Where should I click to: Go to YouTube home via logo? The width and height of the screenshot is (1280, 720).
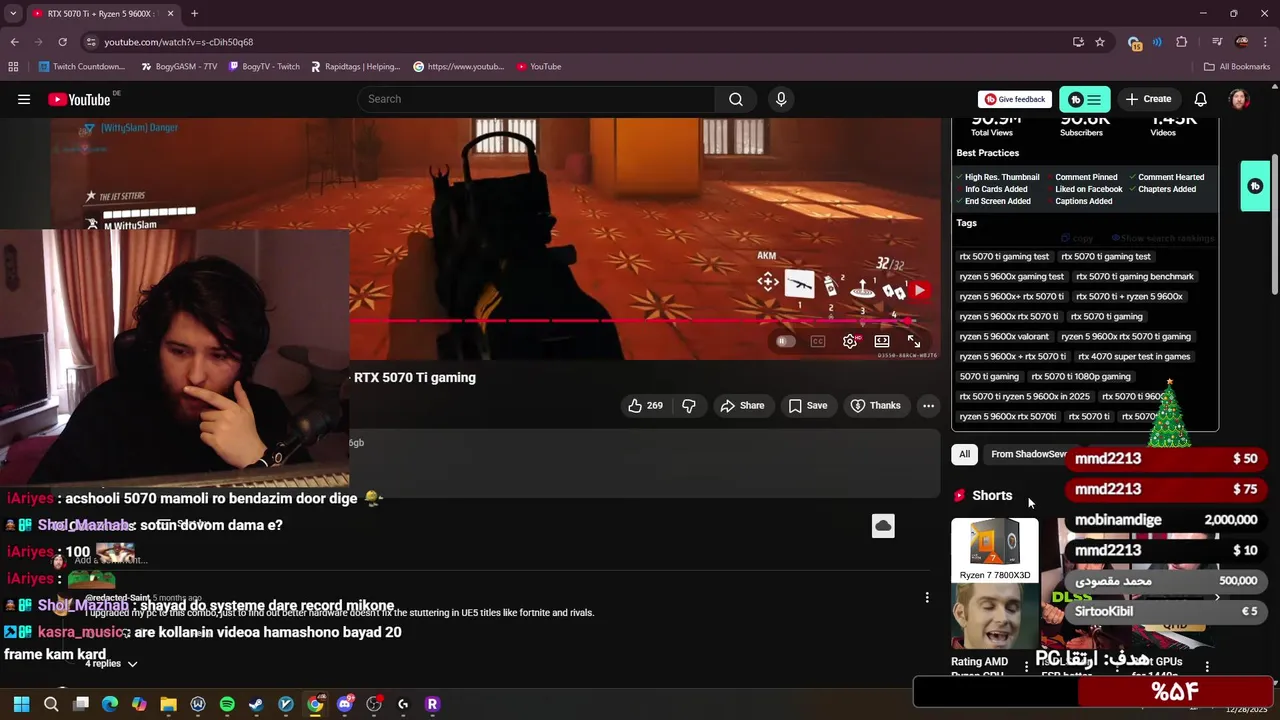[79, 99]
